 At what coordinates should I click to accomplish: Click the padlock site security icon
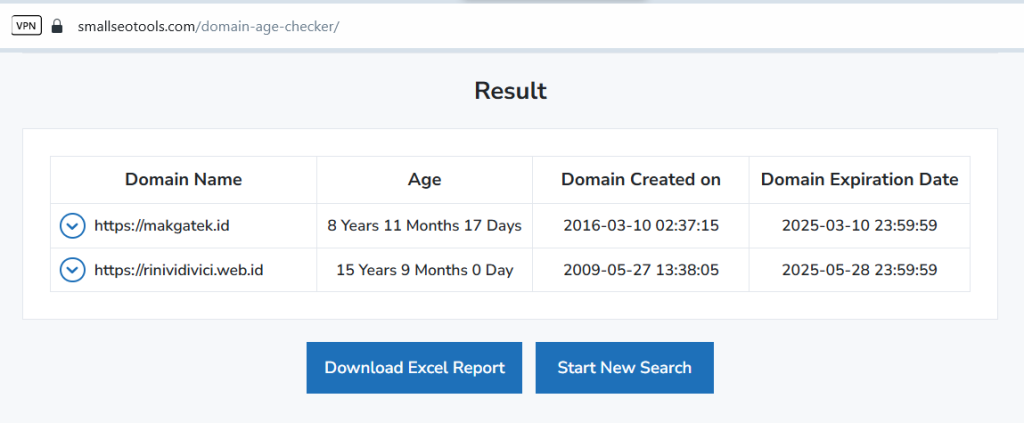point(57,26)
